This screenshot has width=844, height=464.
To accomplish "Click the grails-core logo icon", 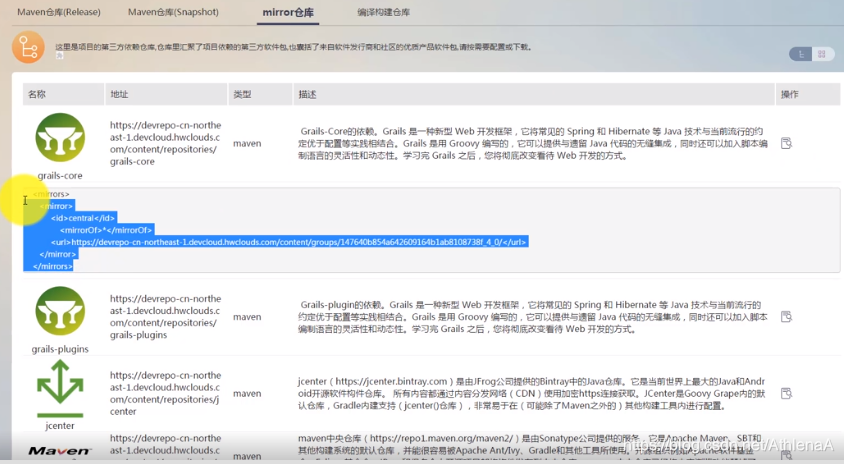I will (x=60, y=137).
